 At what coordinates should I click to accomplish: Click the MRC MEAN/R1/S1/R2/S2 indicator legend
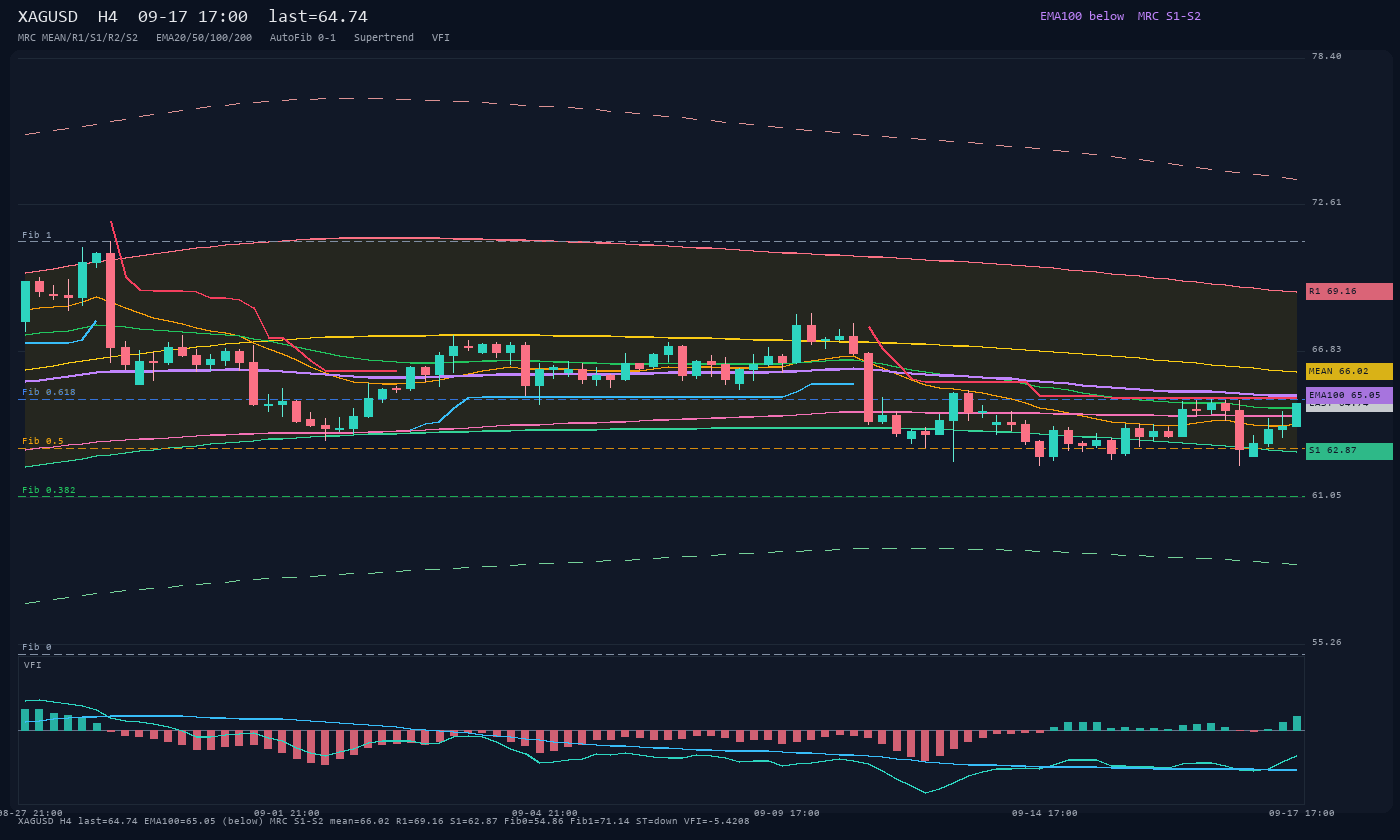pyautogui.click(x=78, y=38)
